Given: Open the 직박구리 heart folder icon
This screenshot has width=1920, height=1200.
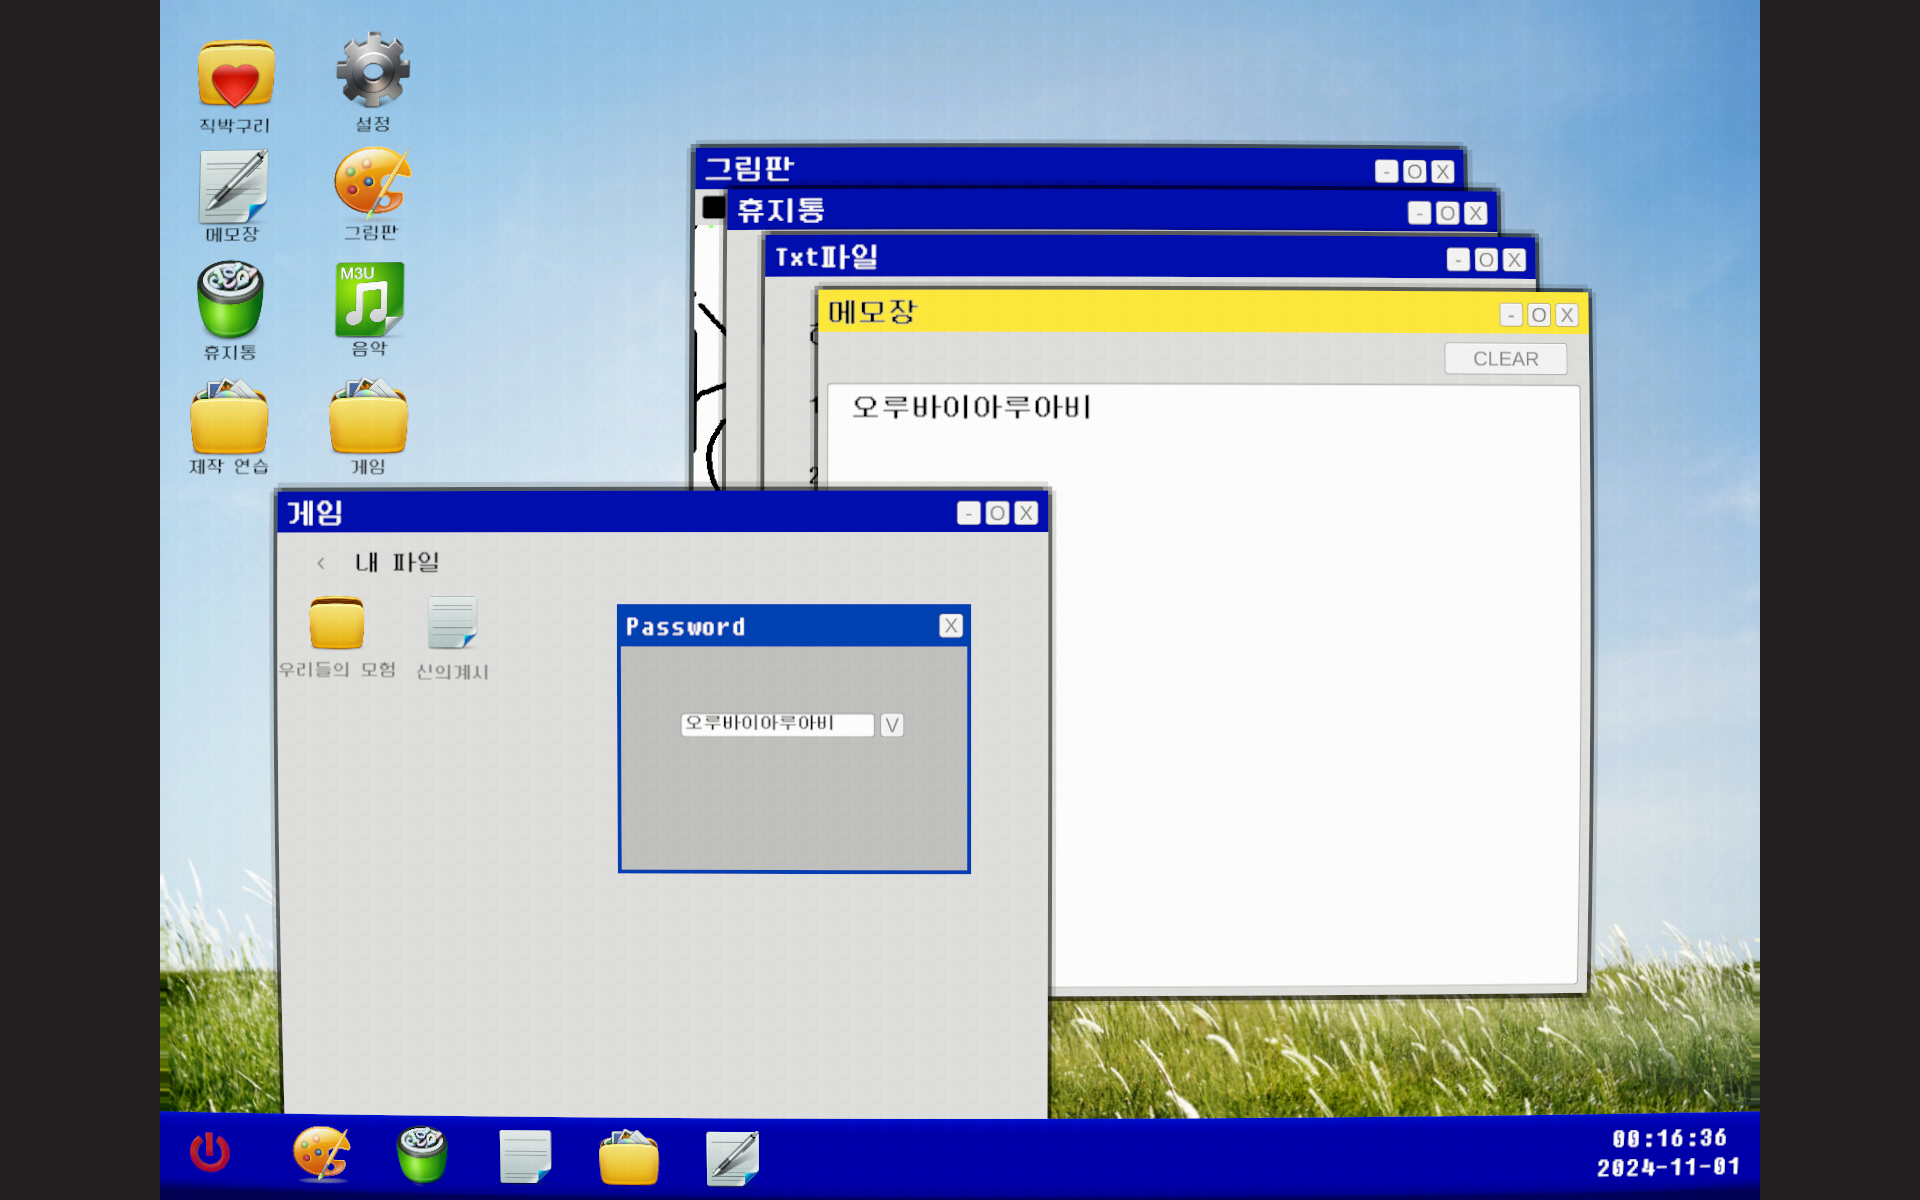Looking at the screenshot, I should pyautogui.click(x=235, y=75).
